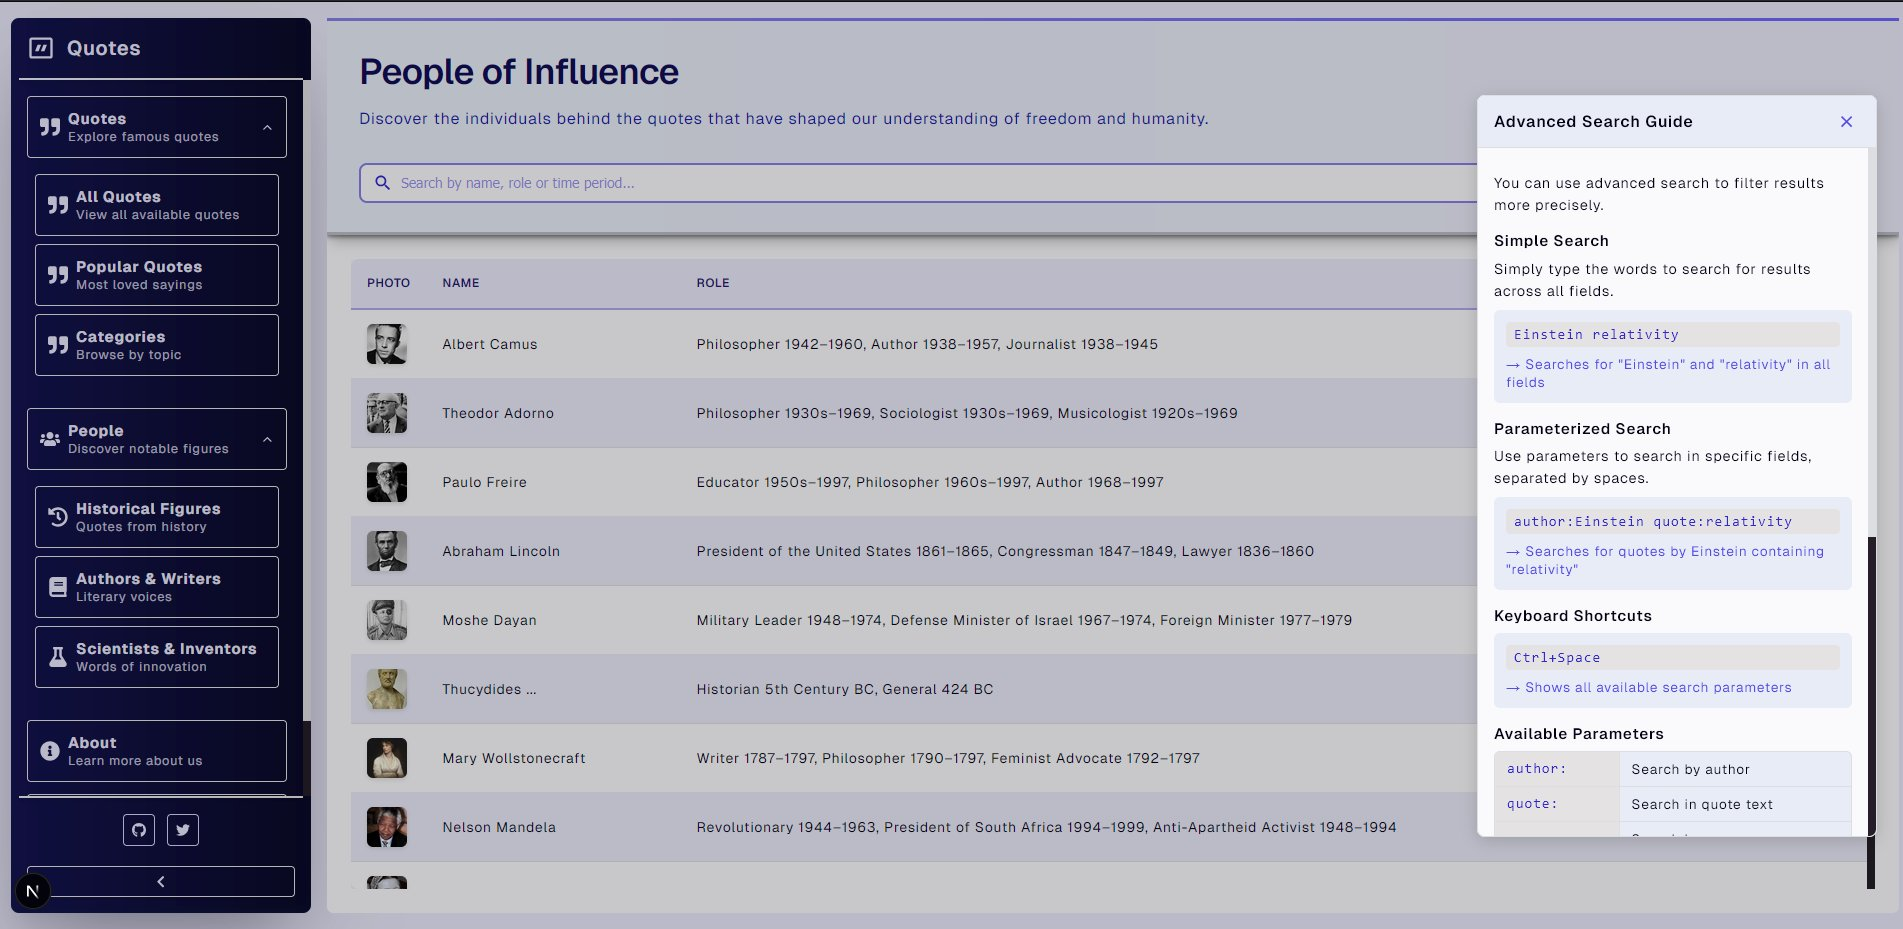The height and width of the screenshot is (929, 1903).
Task: Click the People group icon
Action: 50,439
